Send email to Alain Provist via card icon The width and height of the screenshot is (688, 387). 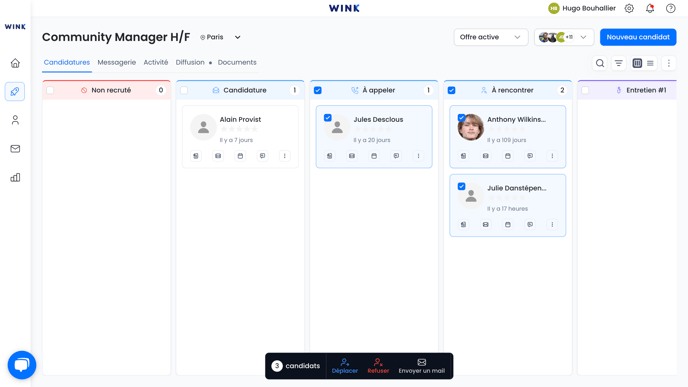[x=218, y=156]
